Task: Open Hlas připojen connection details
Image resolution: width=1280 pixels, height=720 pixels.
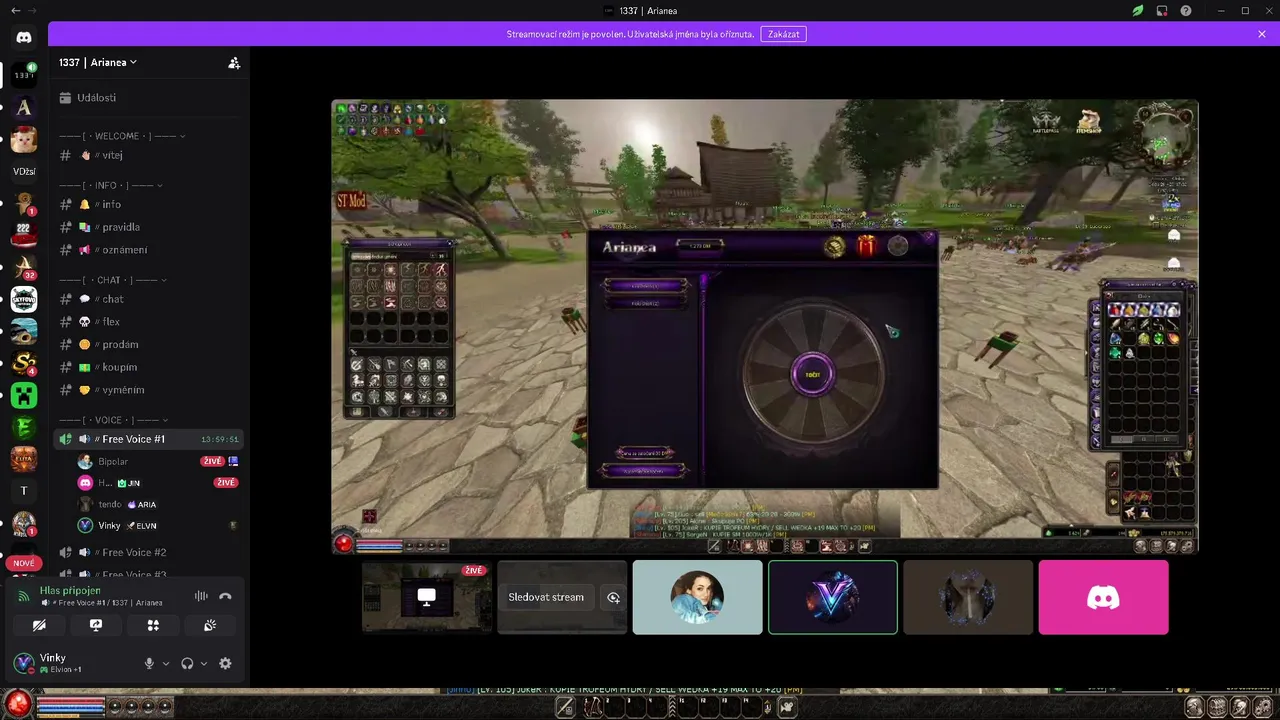Action: coord(70,590)
